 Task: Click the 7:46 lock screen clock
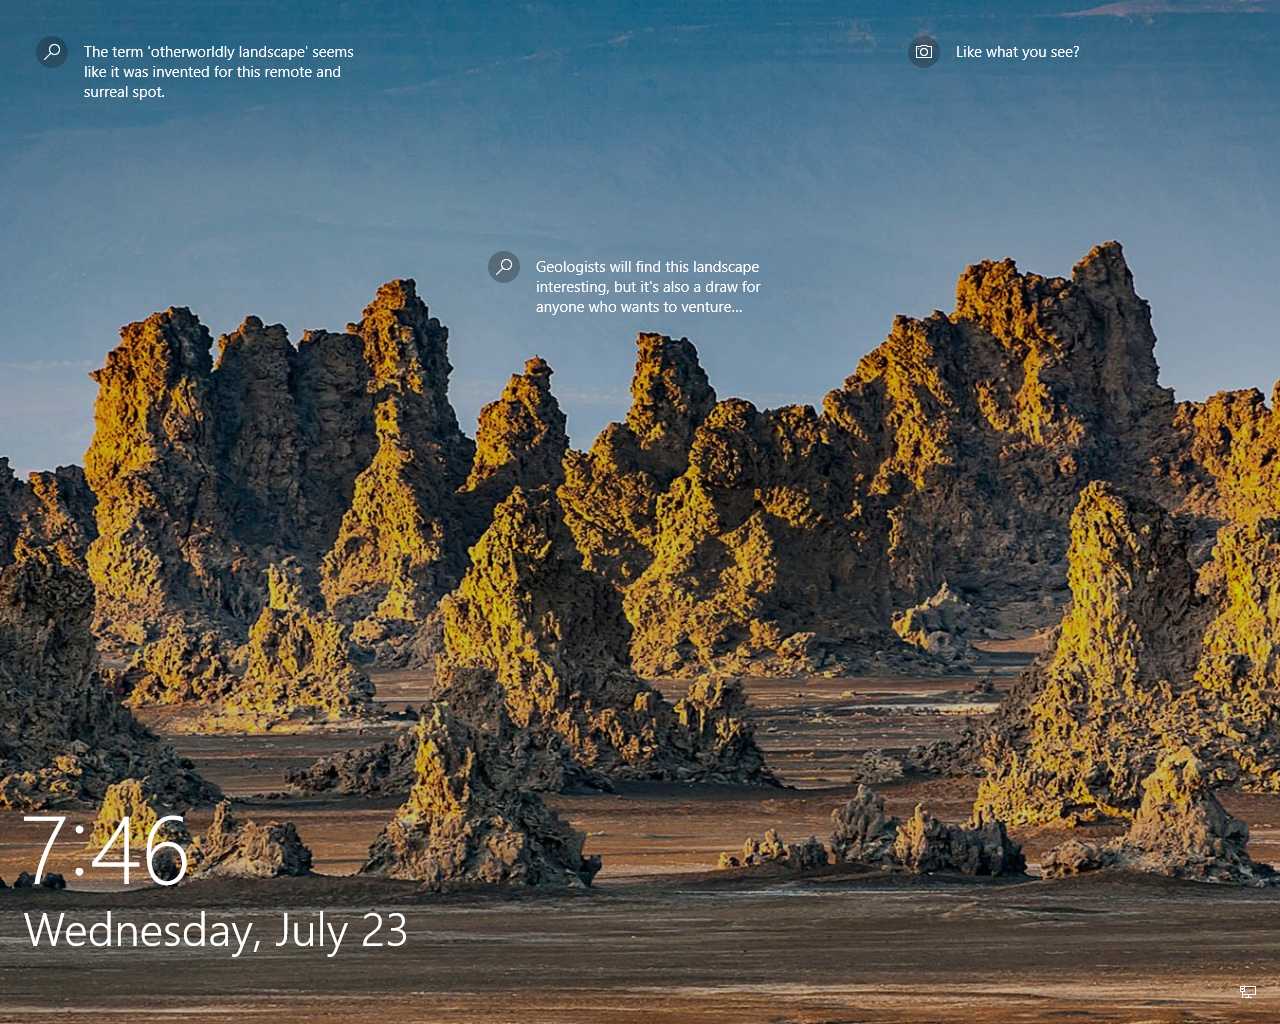pyautogui.click(x=106, y=851)
